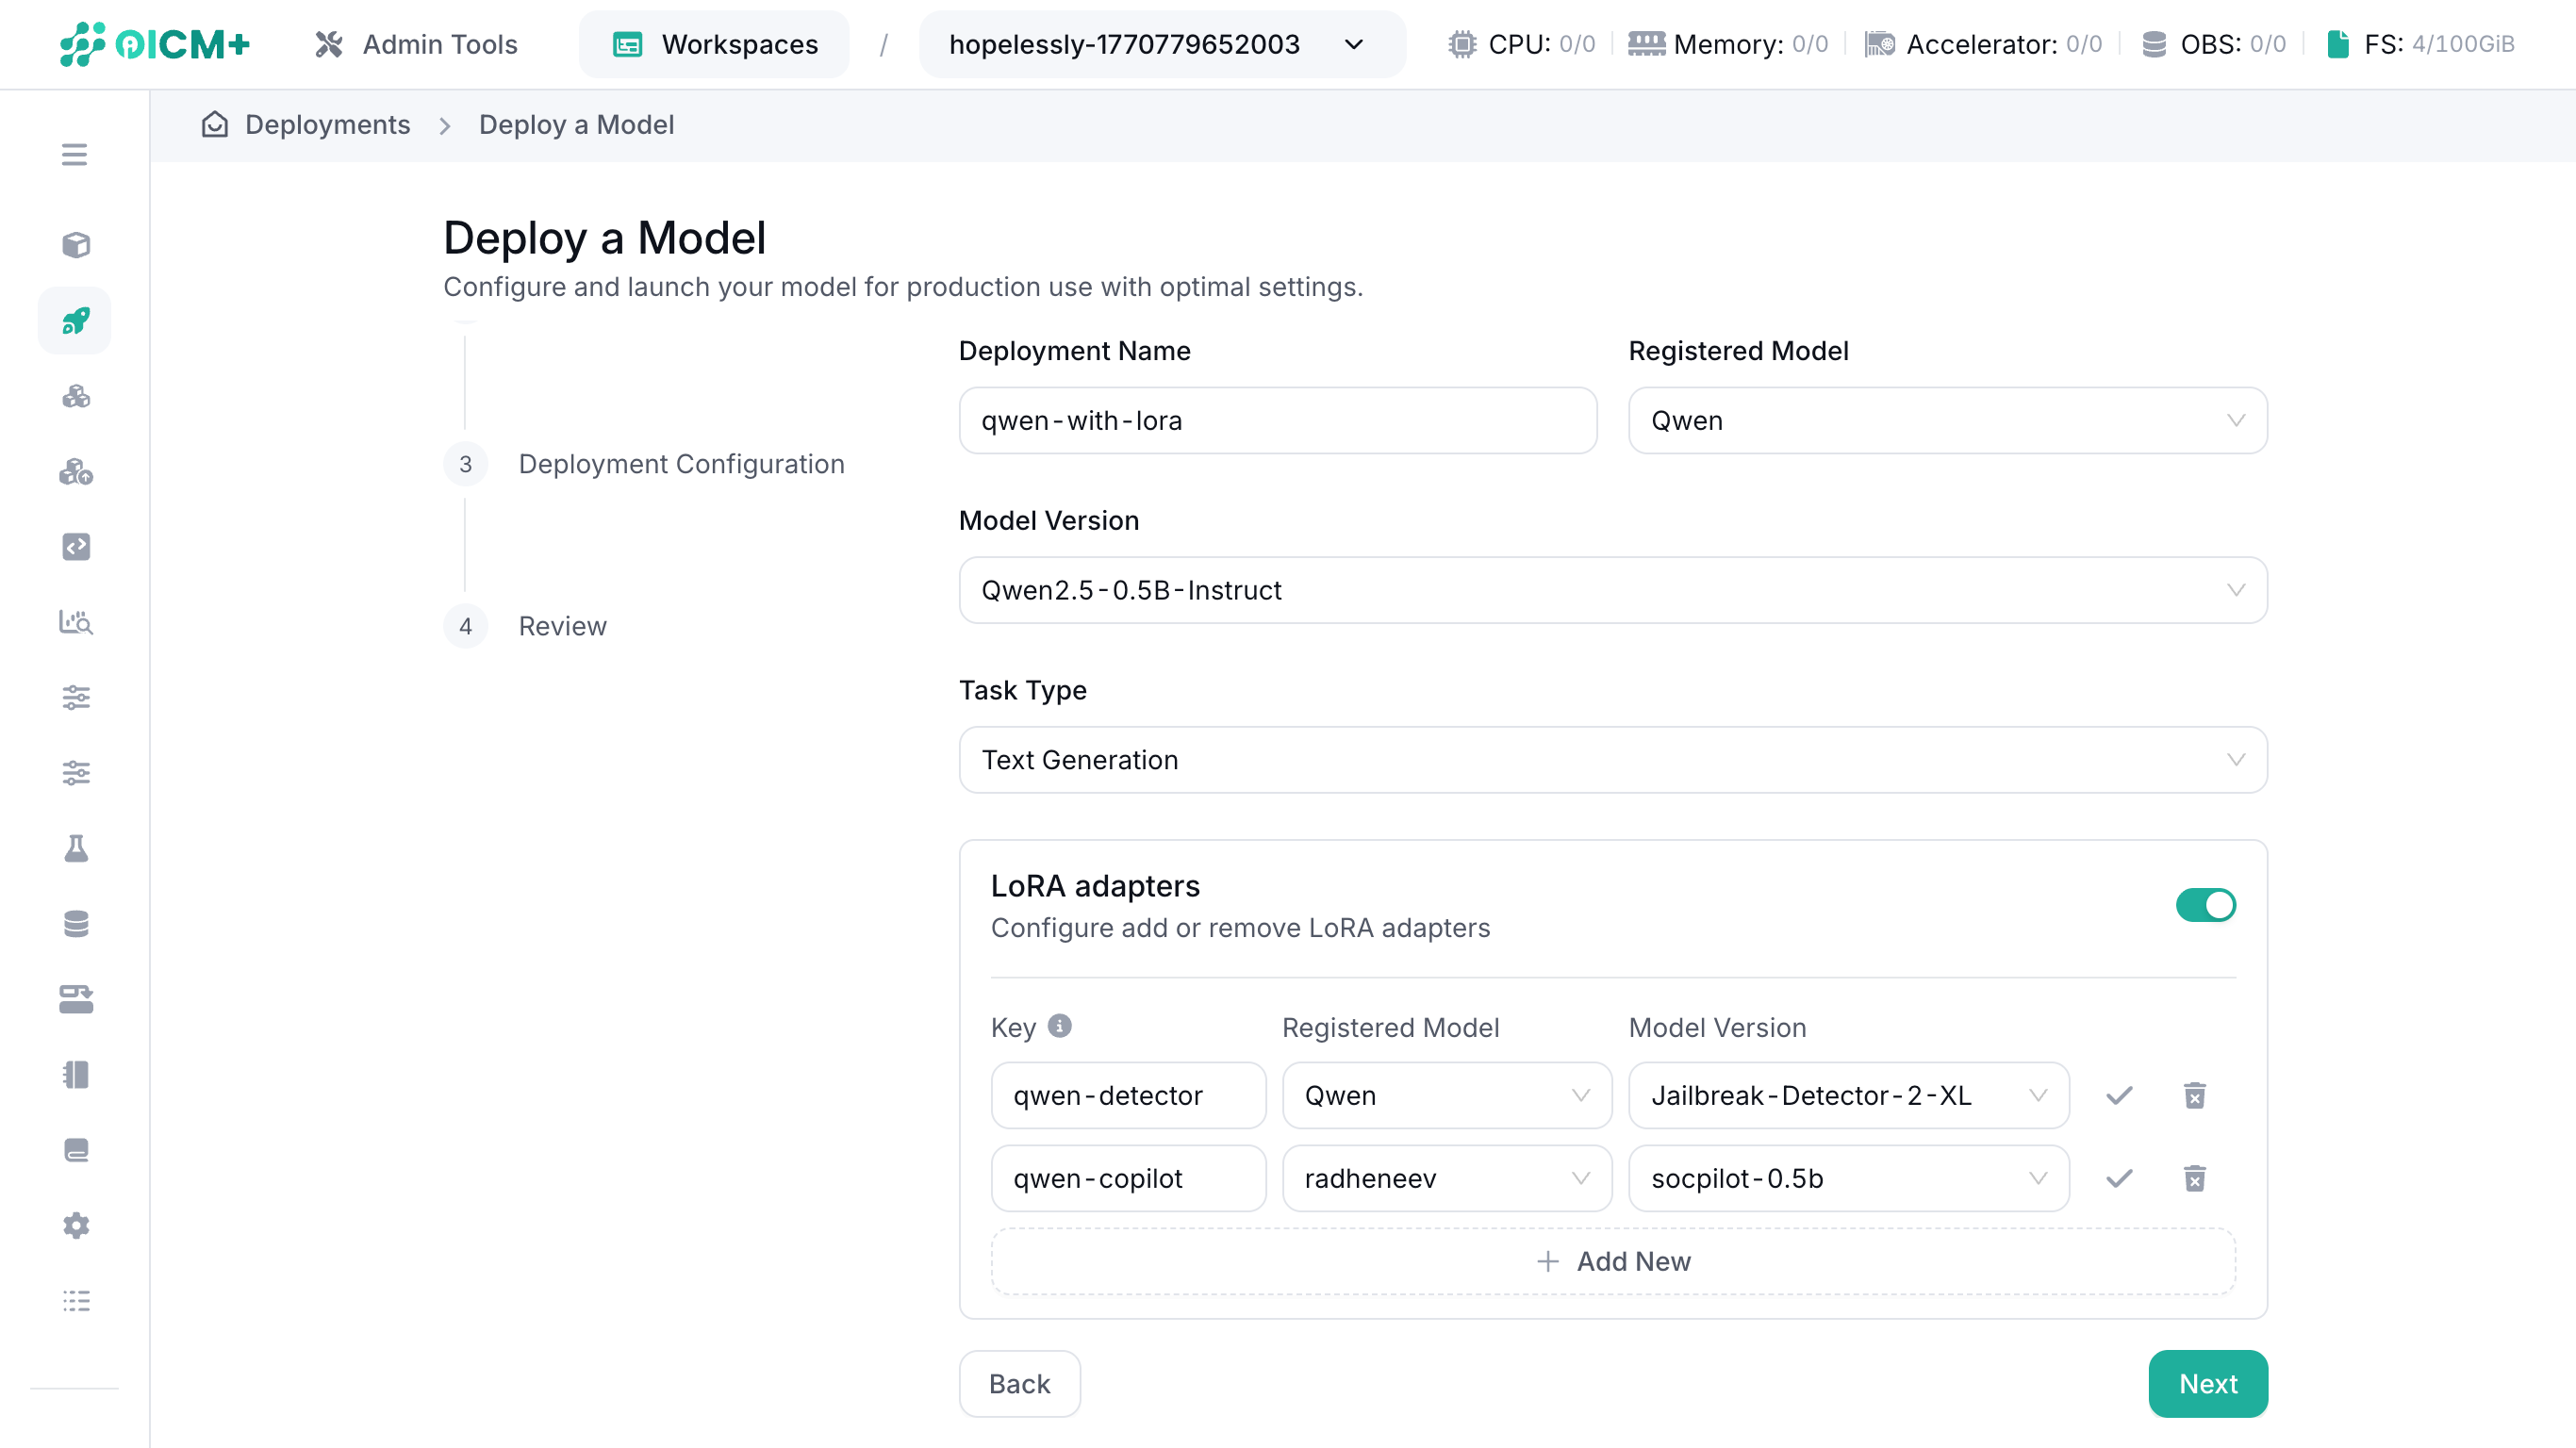2576x1448 pixels.
Task: Click the Deployment Name input field
Action: pyautogui.click(x=1277, y=420)
